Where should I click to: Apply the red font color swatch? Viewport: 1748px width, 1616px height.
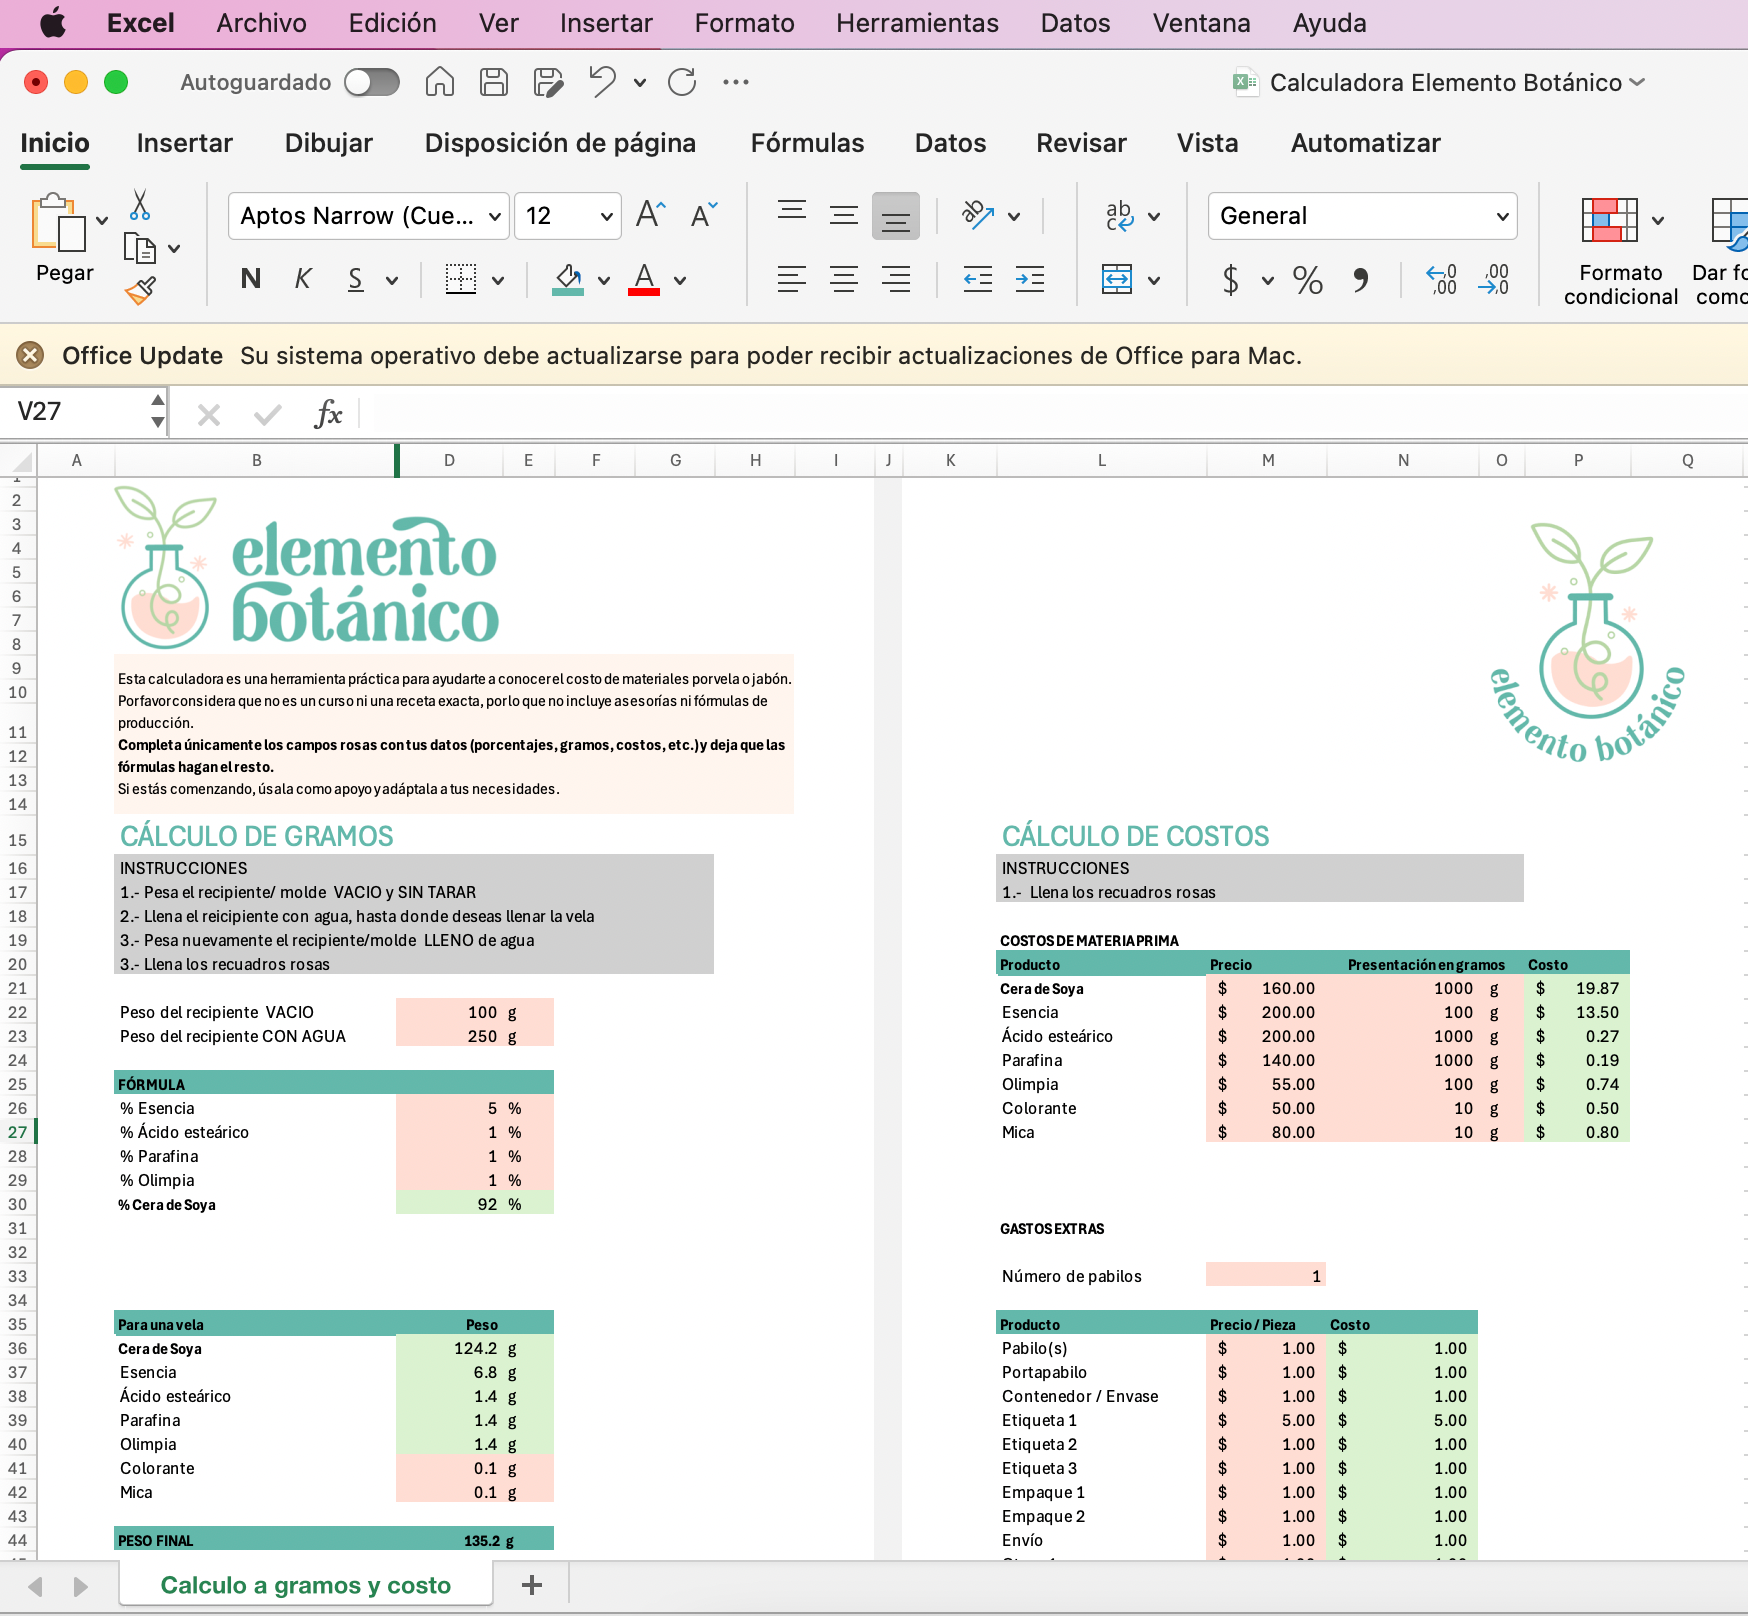[644, 280]
